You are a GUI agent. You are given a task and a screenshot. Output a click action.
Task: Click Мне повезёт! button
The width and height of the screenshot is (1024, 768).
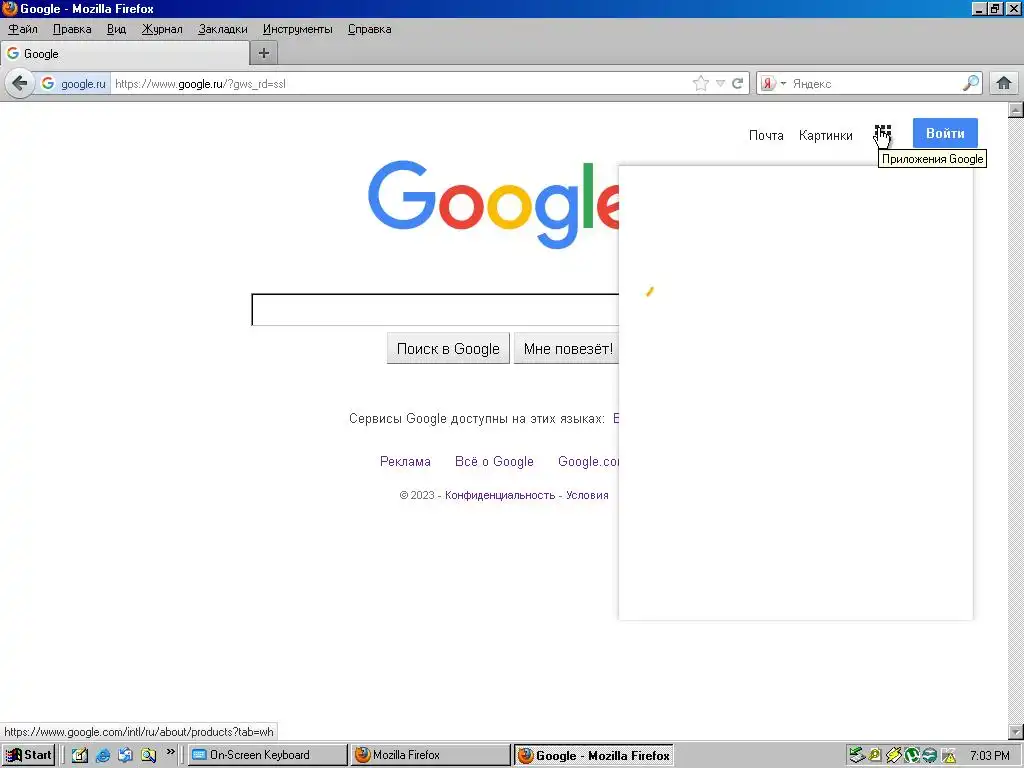[568, 349]
